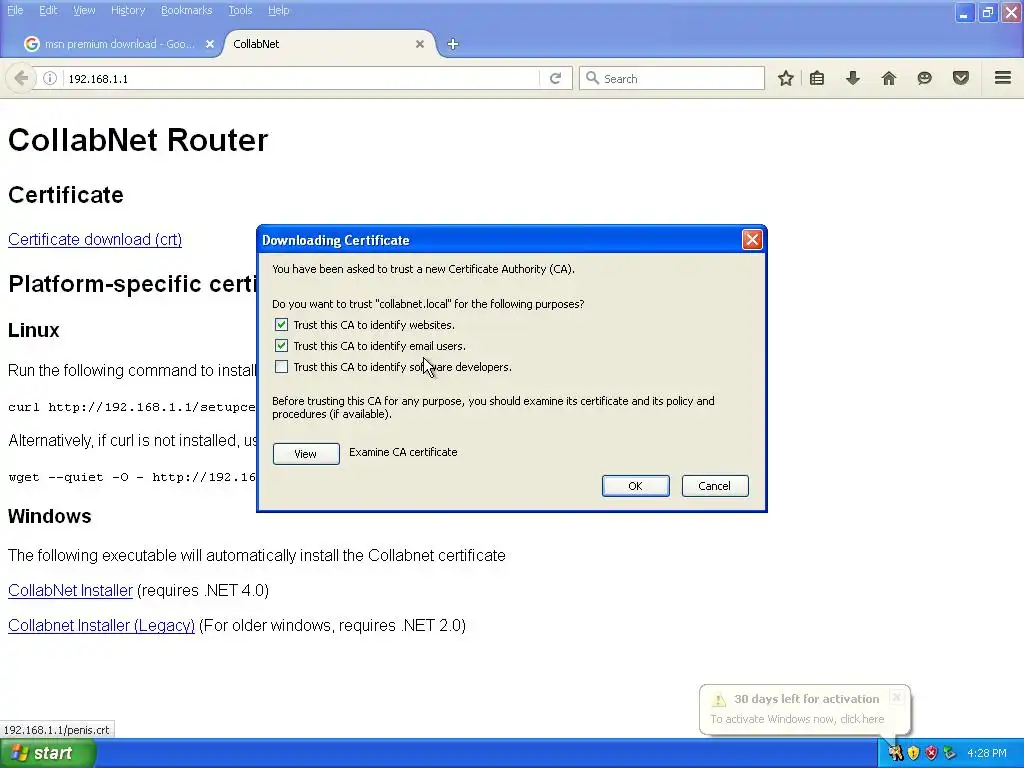Open the View menu
The image size is (1024, 768).
84,10
